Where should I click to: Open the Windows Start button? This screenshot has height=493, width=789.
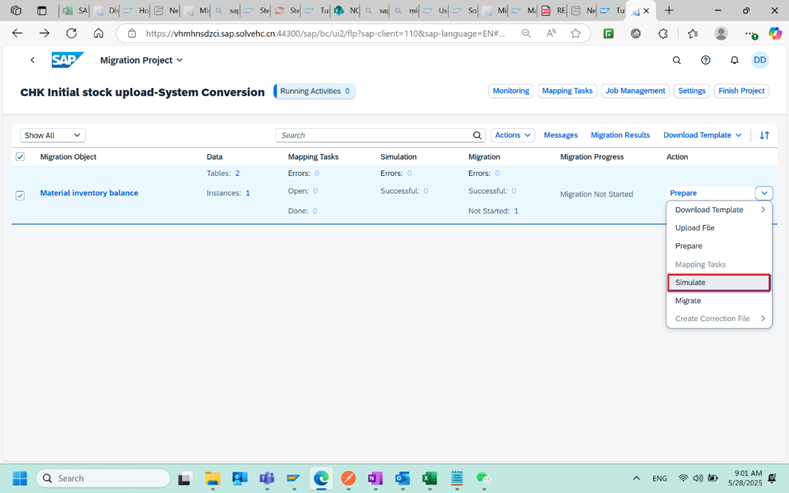point(20,478)
